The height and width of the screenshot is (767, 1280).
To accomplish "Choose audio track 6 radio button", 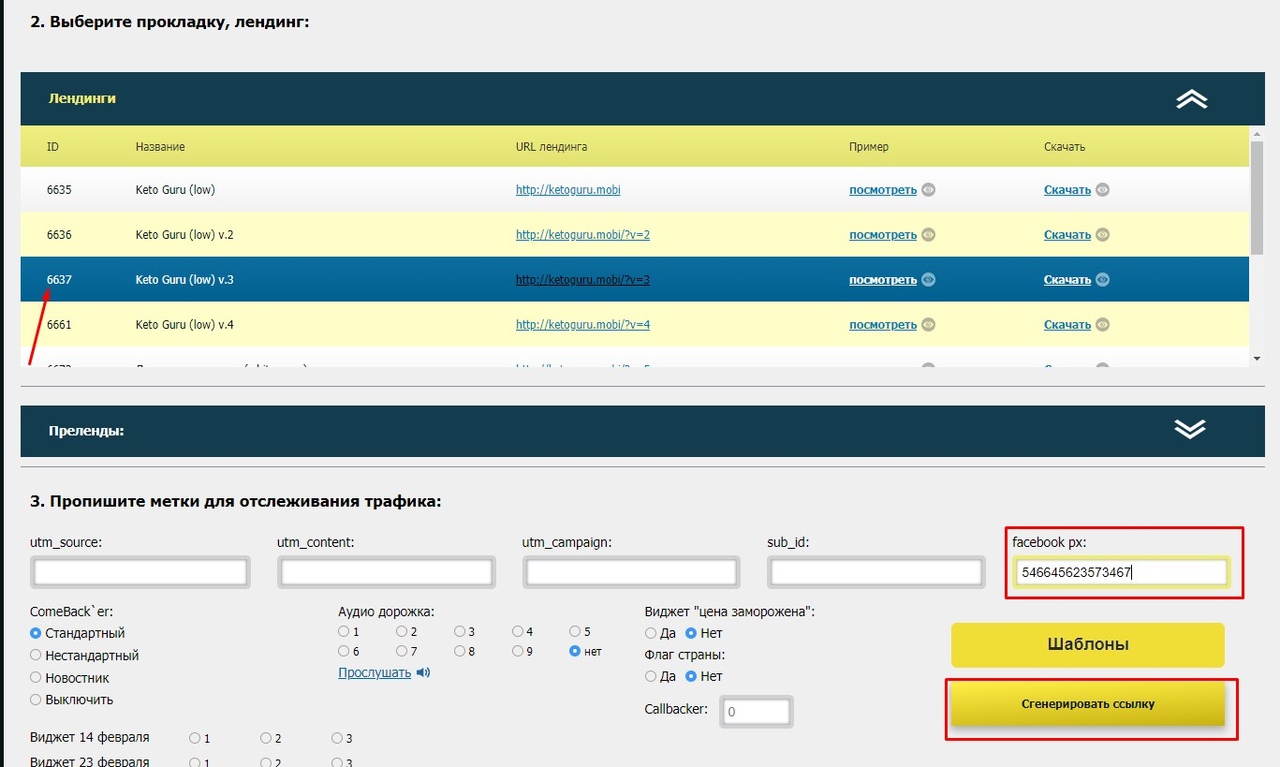I will tap(344, 651).
